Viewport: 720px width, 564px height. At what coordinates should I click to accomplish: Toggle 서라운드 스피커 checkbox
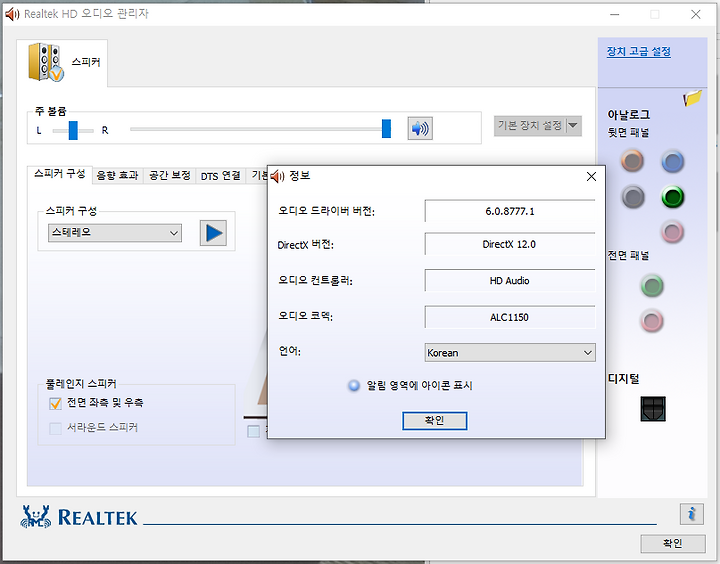55,428
